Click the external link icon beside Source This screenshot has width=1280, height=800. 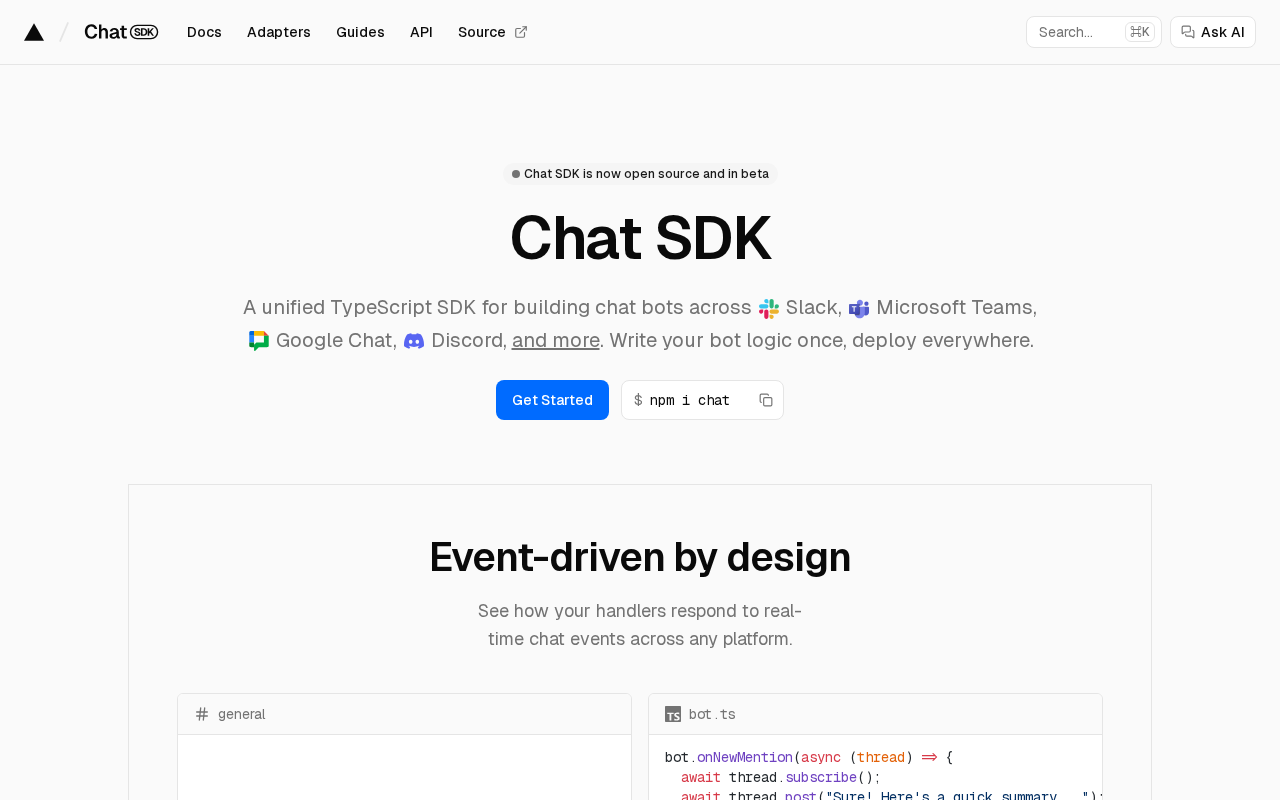point(521,32)
